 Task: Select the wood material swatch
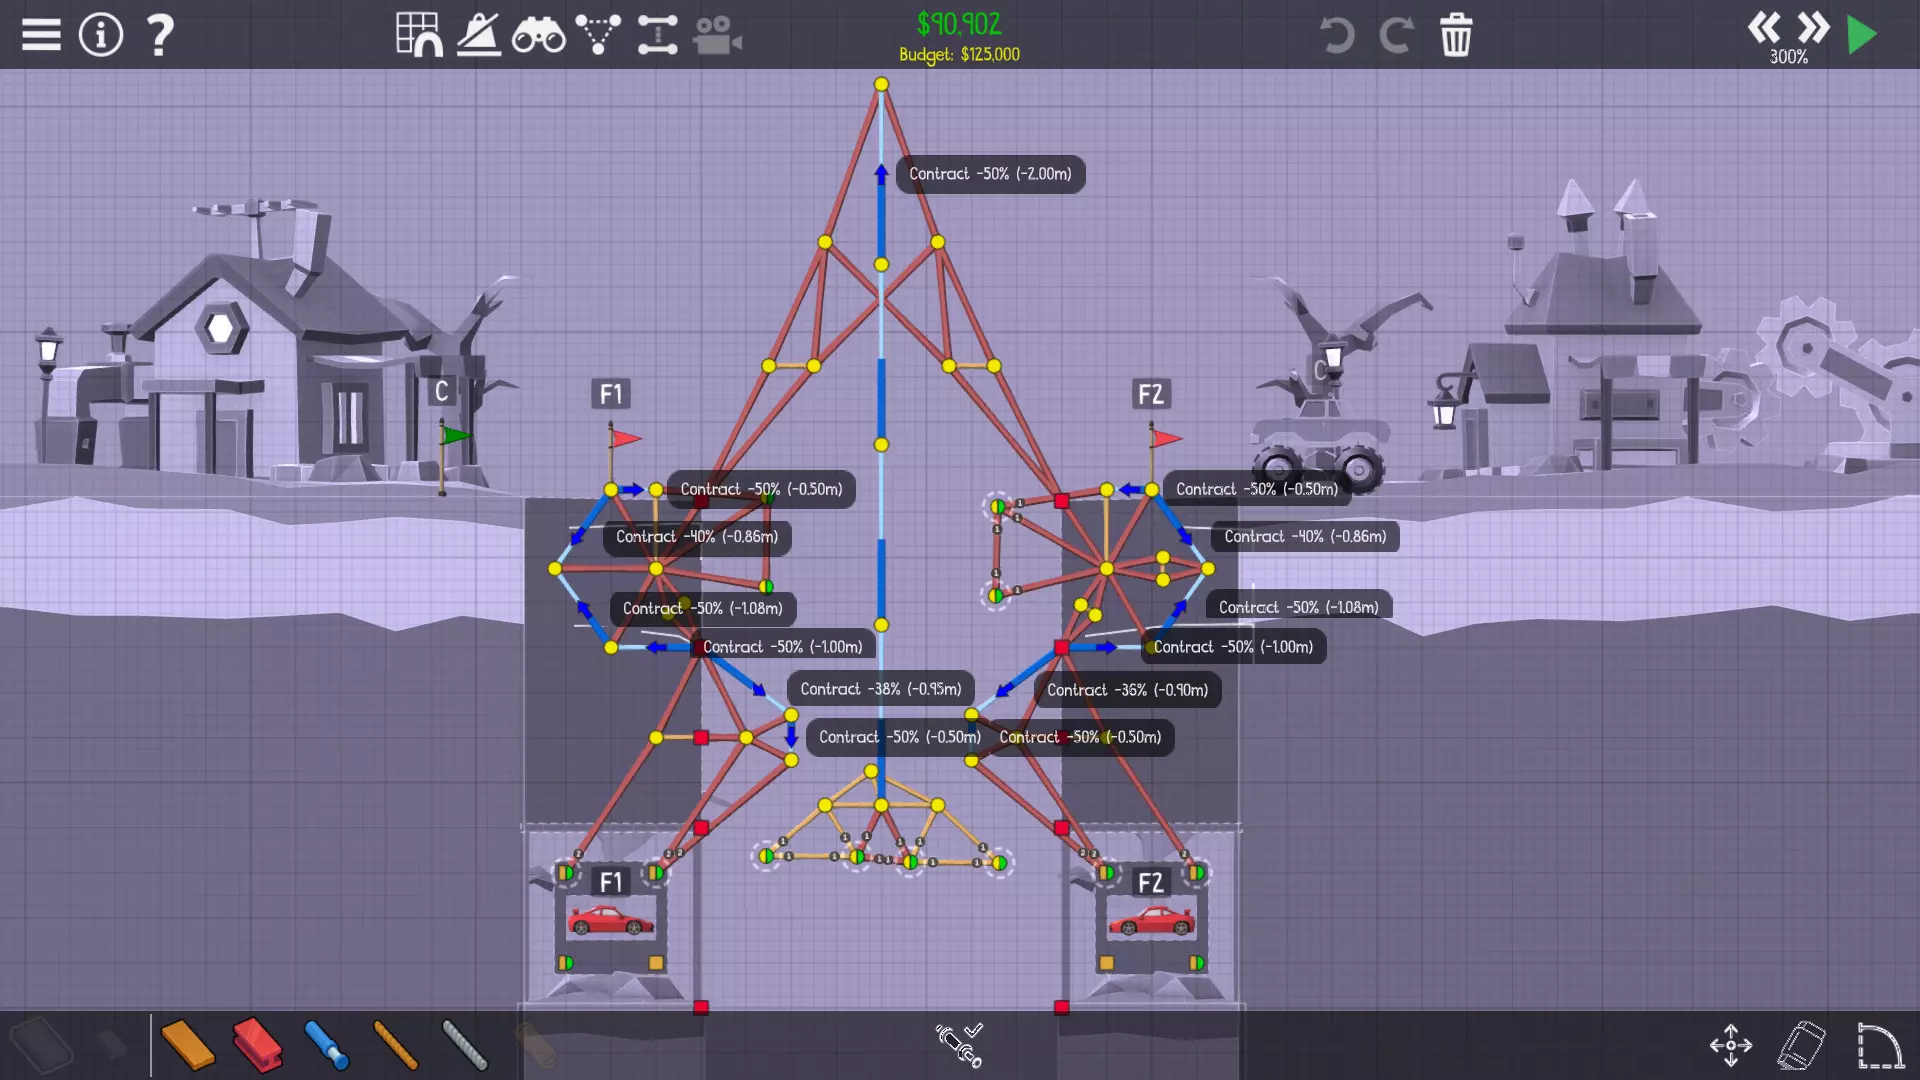coord(187,1045)
